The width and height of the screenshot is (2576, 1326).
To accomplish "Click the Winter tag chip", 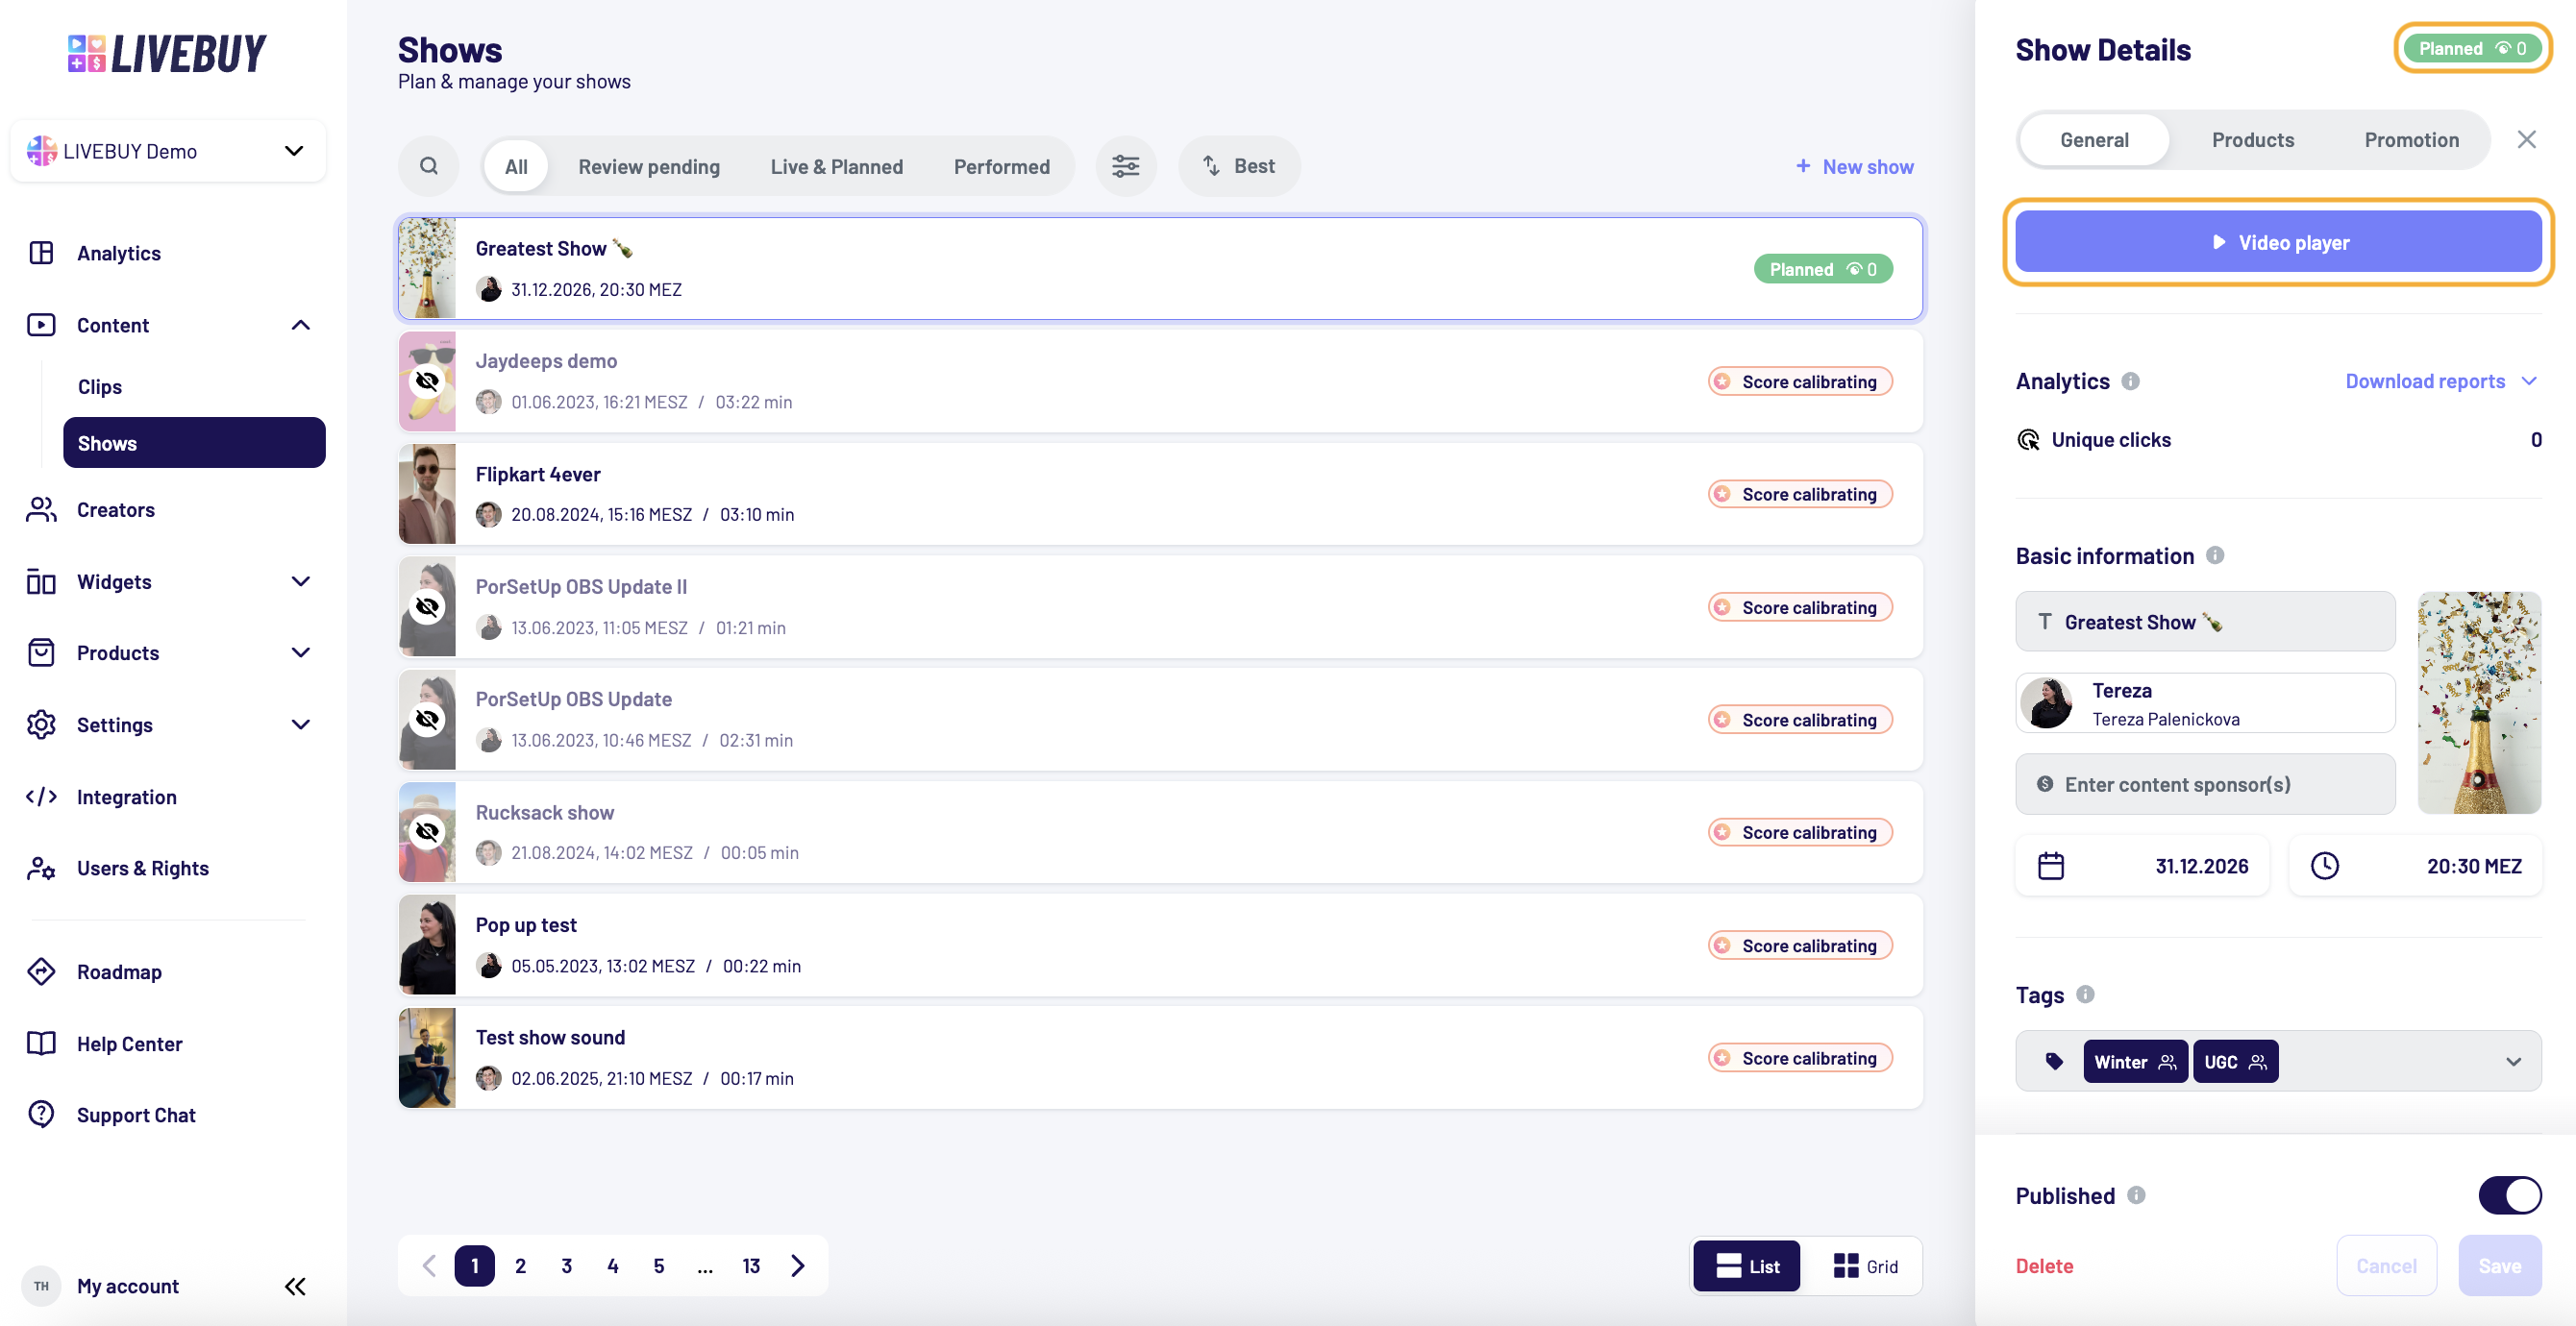I will 2135,1061.
